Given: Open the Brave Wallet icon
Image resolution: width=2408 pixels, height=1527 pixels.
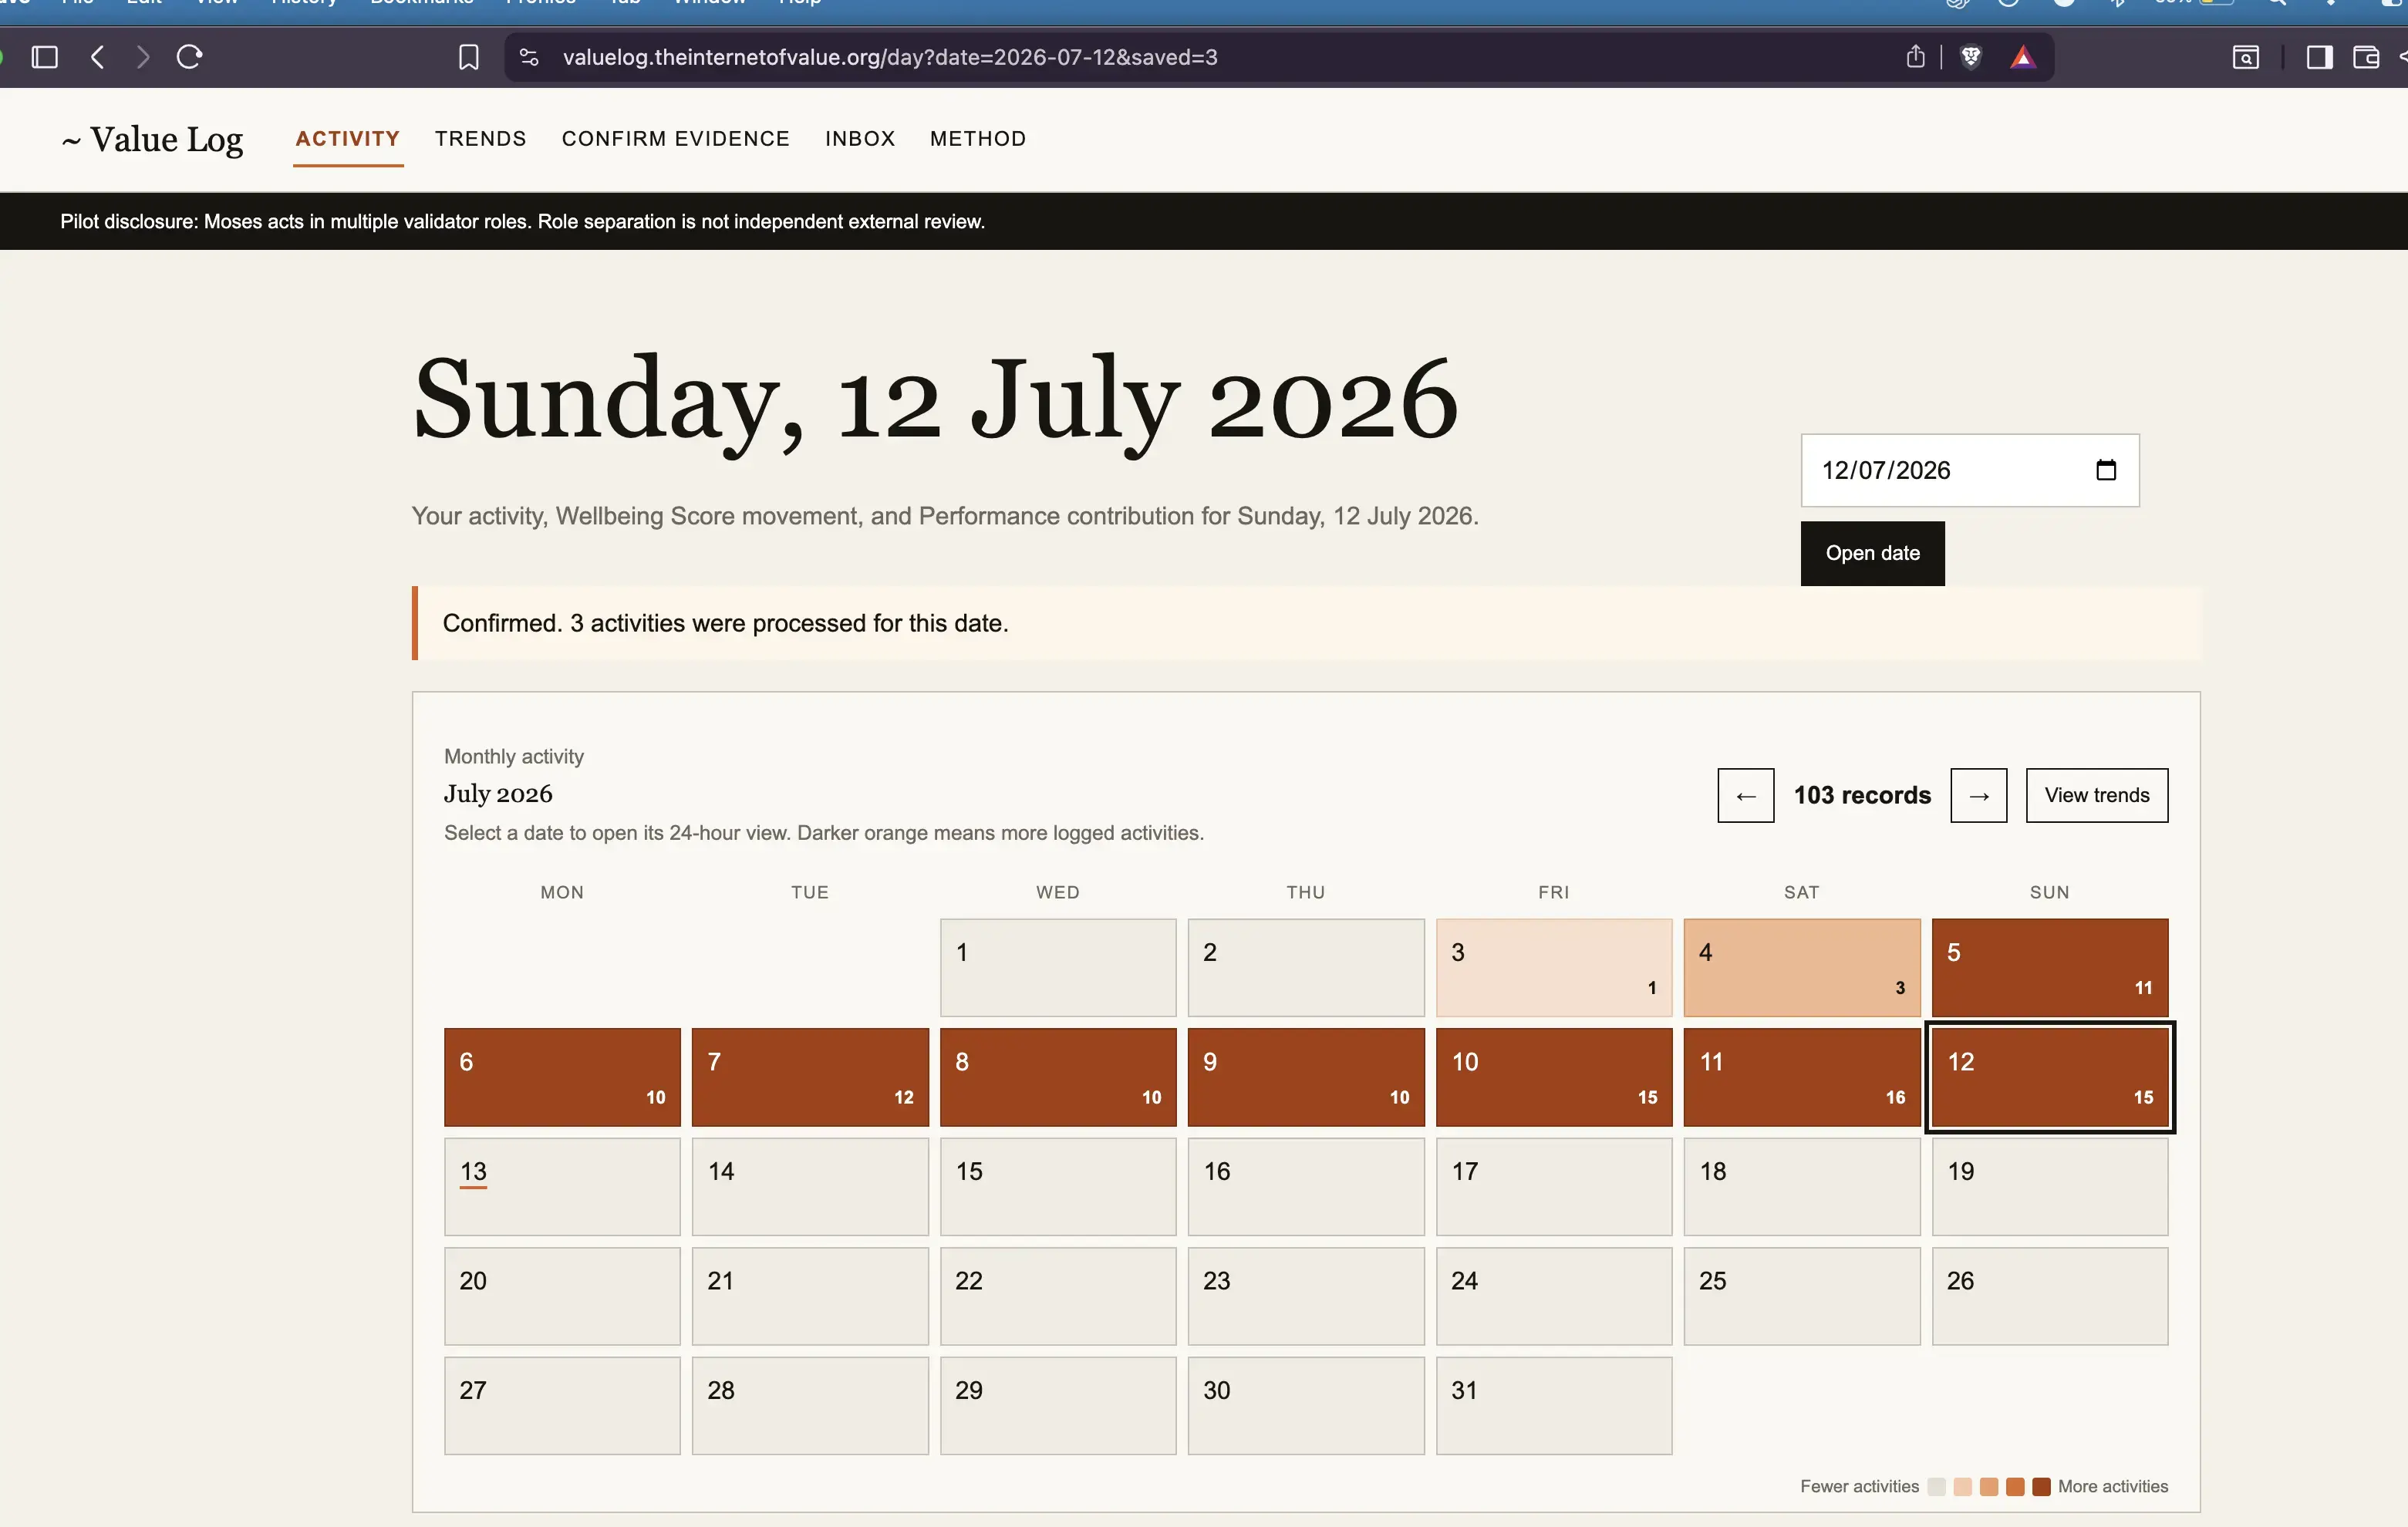Looking at the screenshot, I should [2366, 57].
